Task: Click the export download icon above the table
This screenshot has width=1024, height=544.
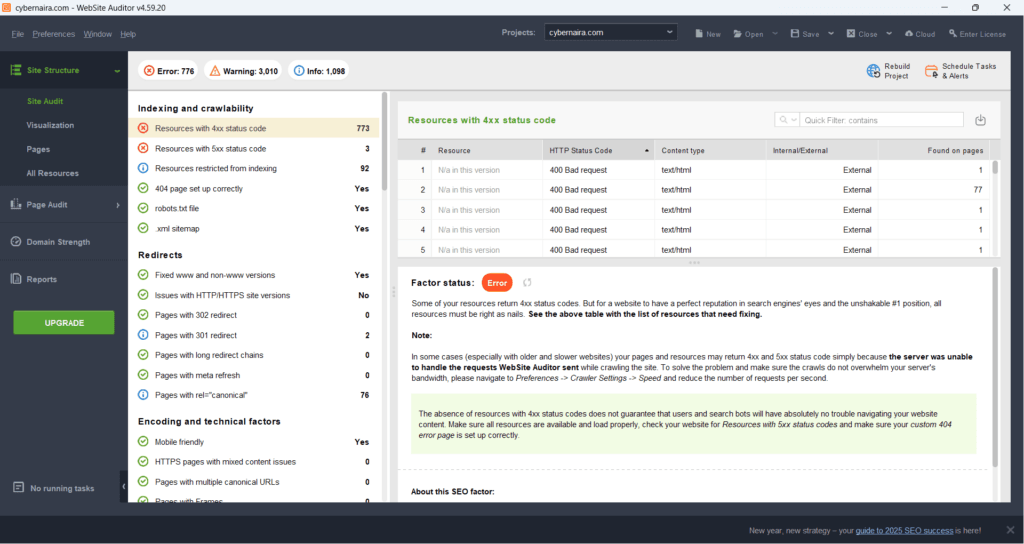Action: point(980,120)
